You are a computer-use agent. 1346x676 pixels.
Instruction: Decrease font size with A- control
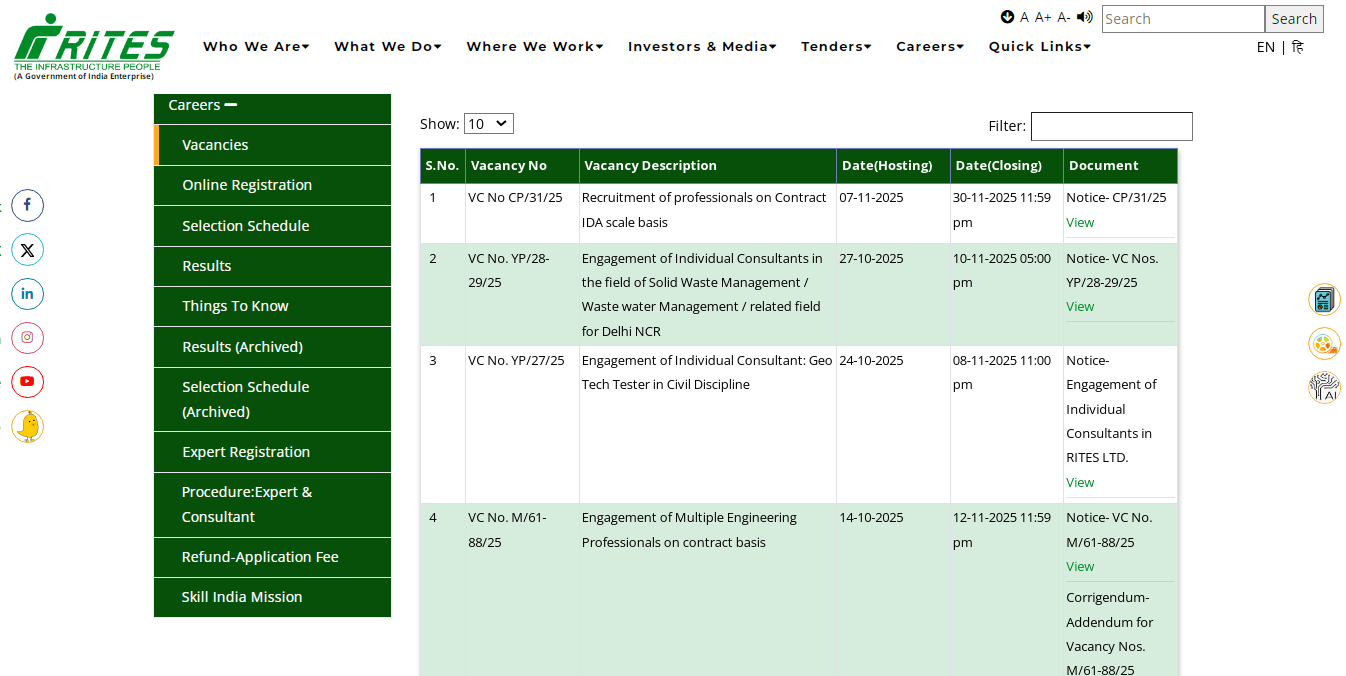pos(1063,17)
